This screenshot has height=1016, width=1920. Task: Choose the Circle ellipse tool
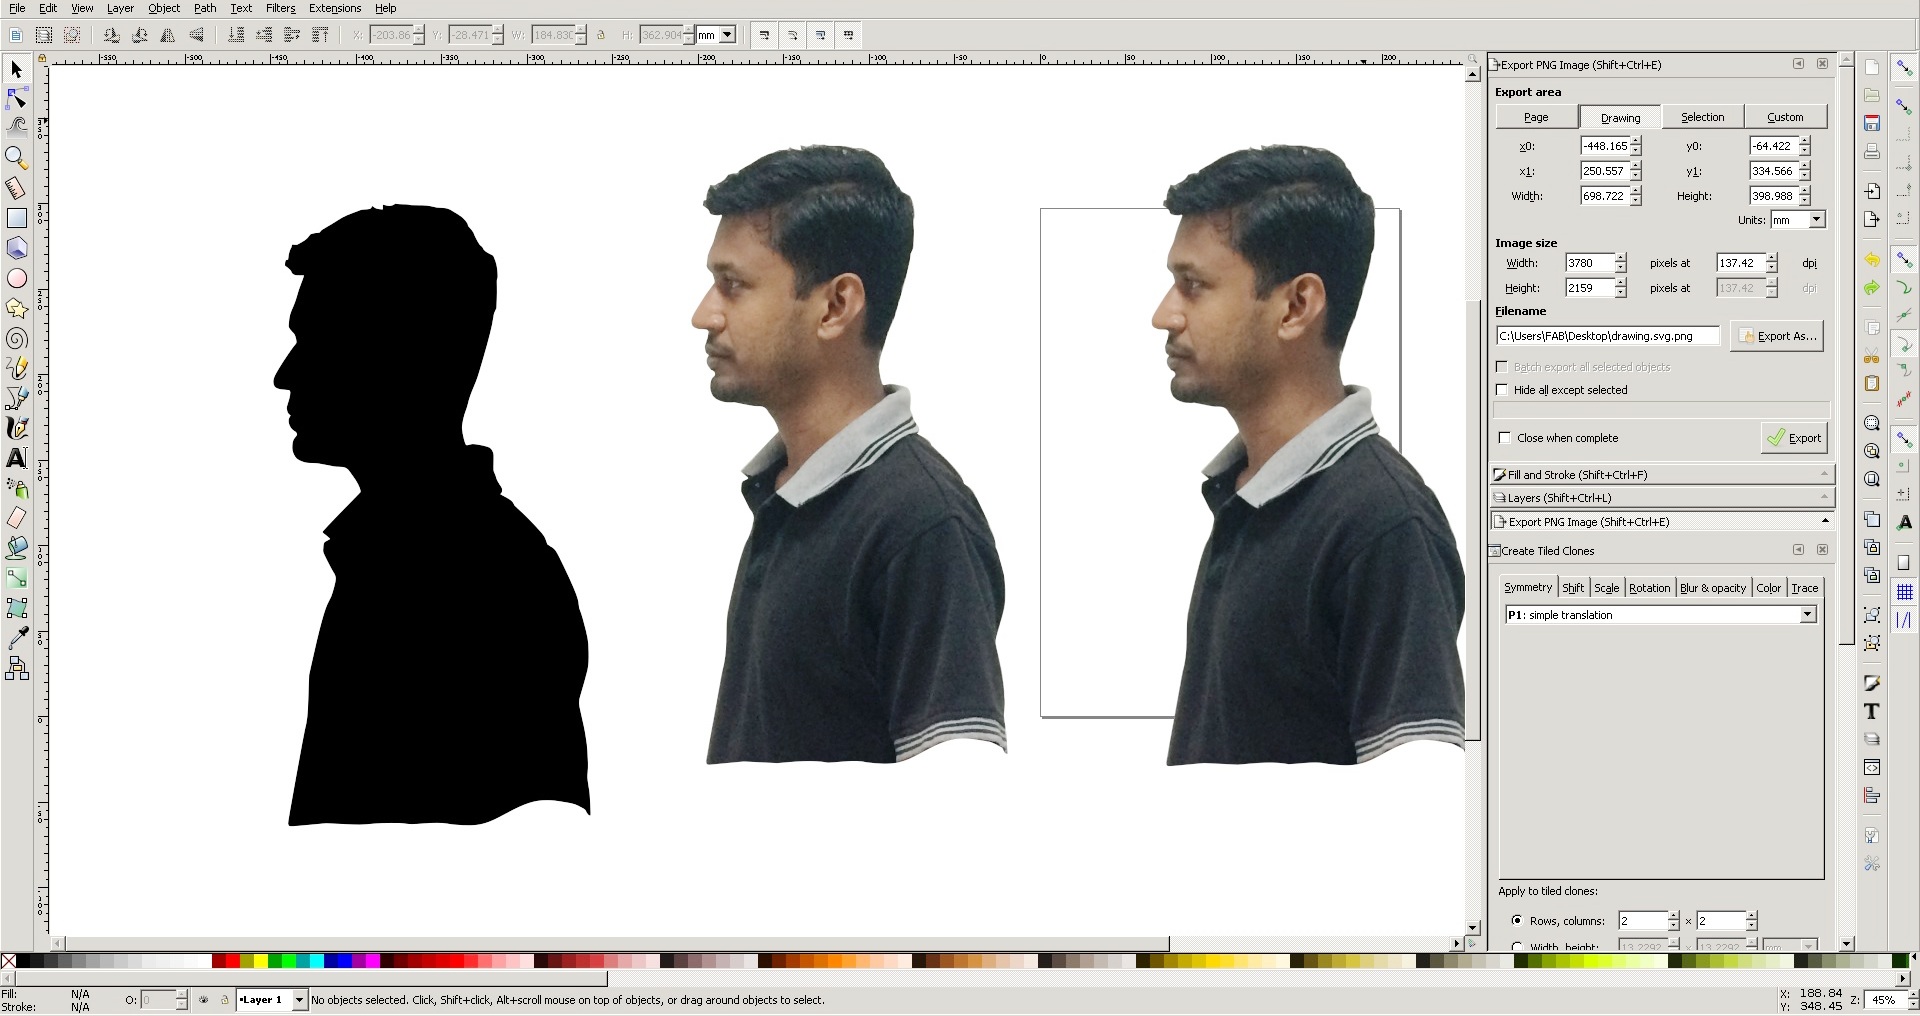pos(16,278)
